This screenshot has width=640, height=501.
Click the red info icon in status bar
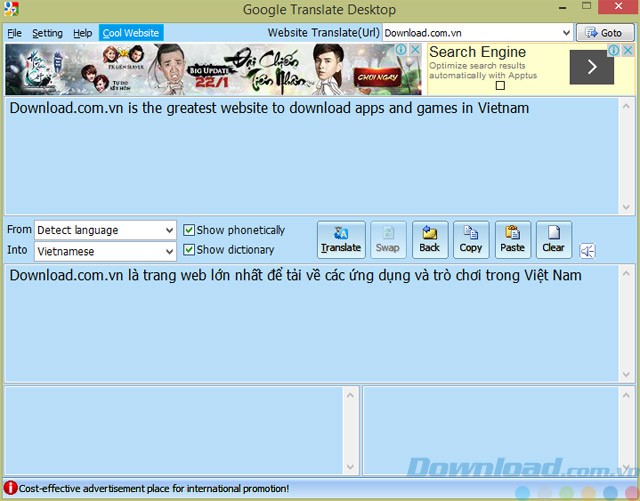pyautogui.click(x=10, y=488)
